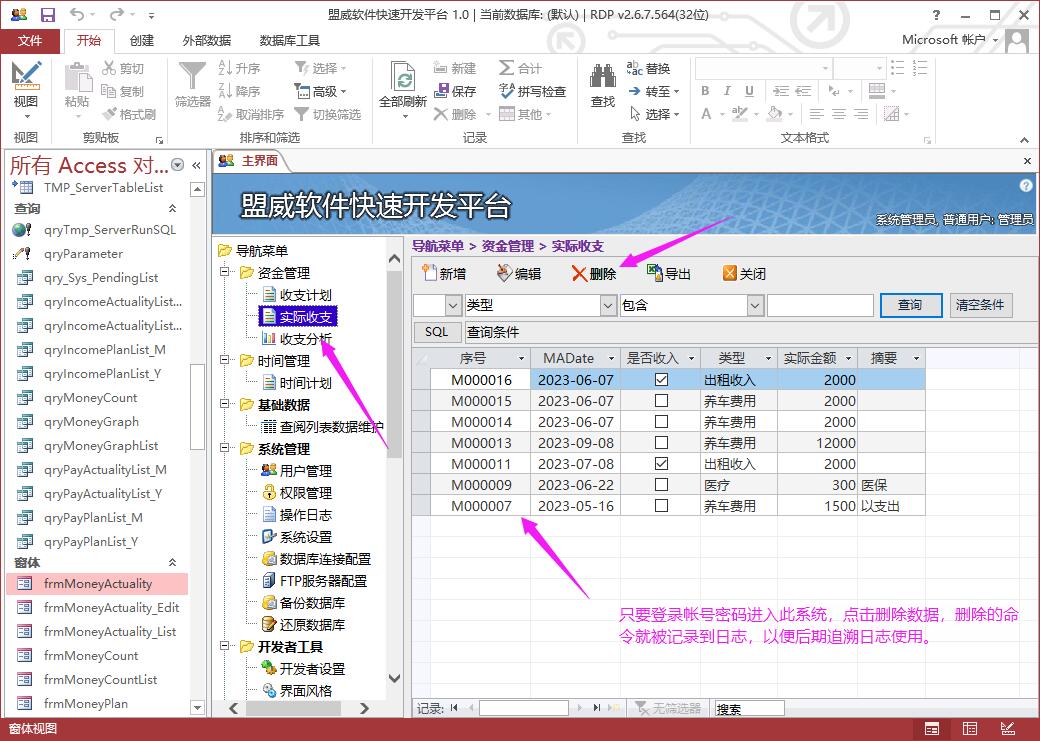Toggle 是否收入 checkbox for row M000013
The height and width of the screenshot is (741, 1040).
coord(661,442)
